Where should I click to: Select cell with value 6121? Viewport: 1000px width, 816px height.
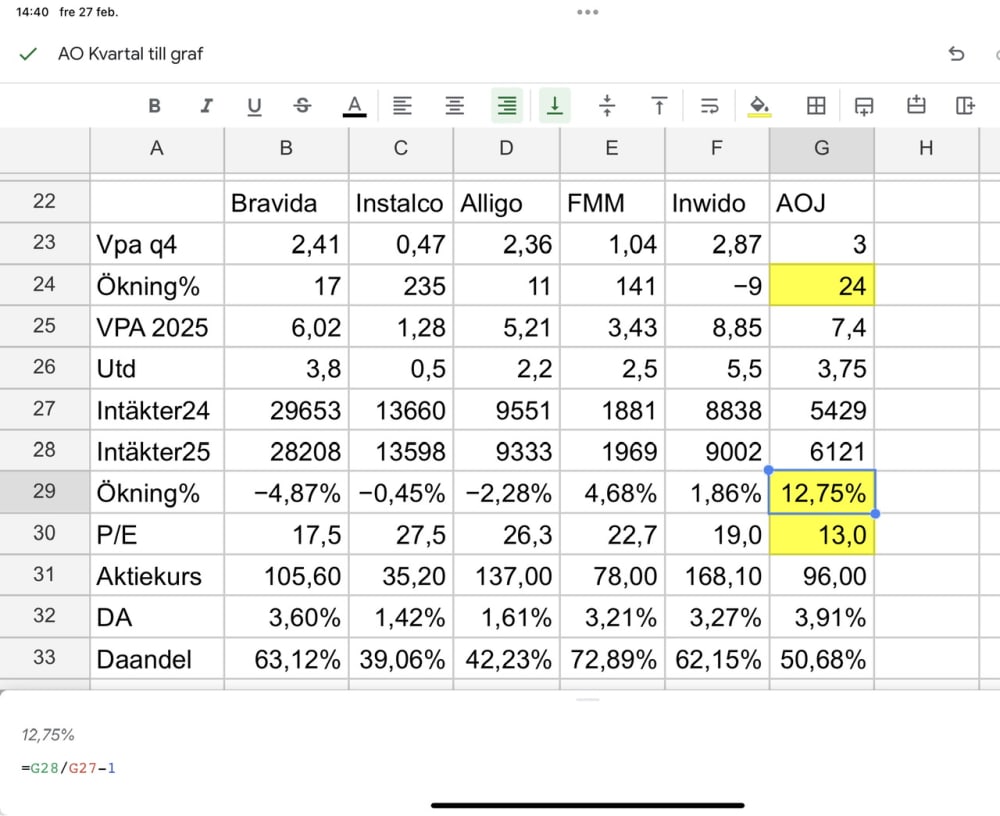pyautogui.click(x=821, y=451)
